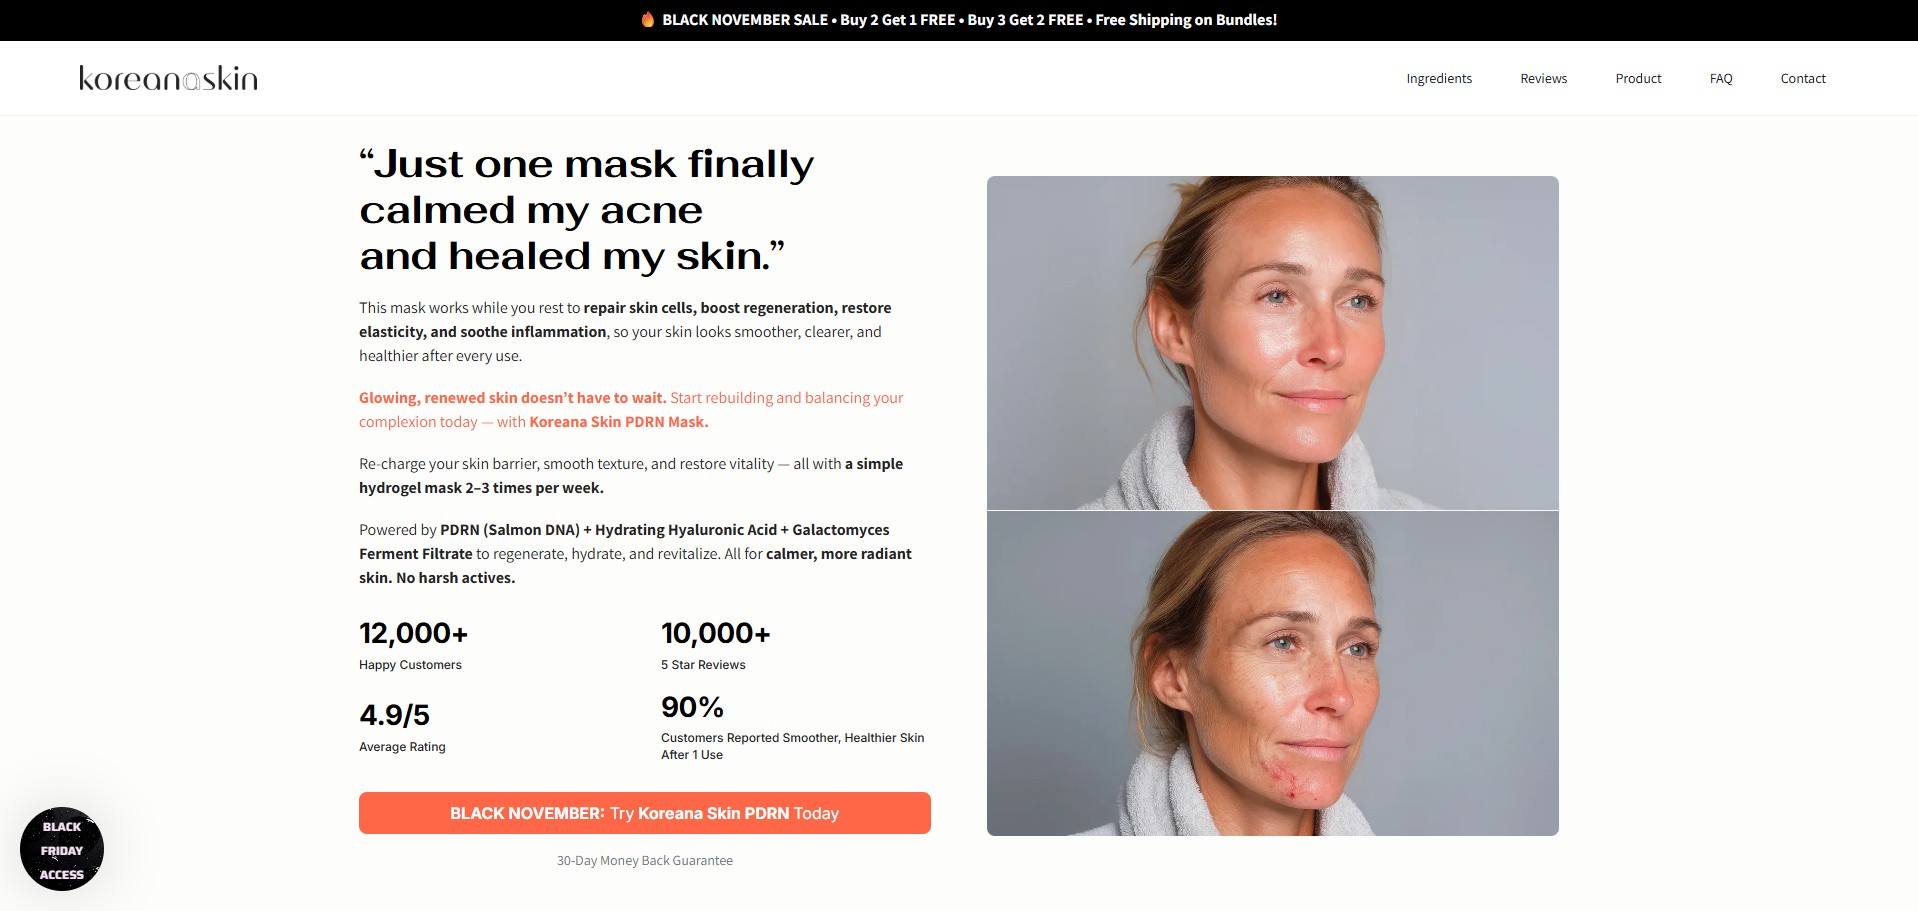Screen dimensions: 1918x911
Task: Click the Black November sale banner text
Action: [969, 20]
